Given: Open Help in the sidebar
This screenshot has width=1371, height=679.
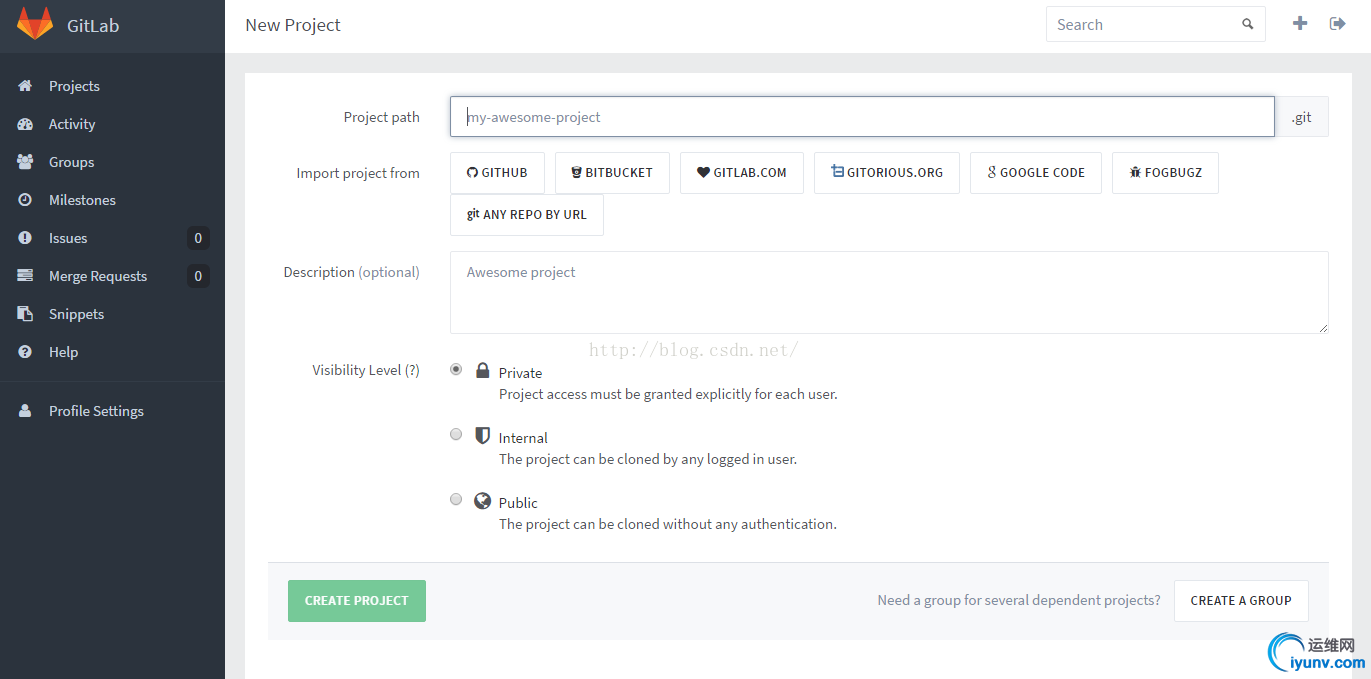Looking at the screenshot, I should click(x=112, y=352).
